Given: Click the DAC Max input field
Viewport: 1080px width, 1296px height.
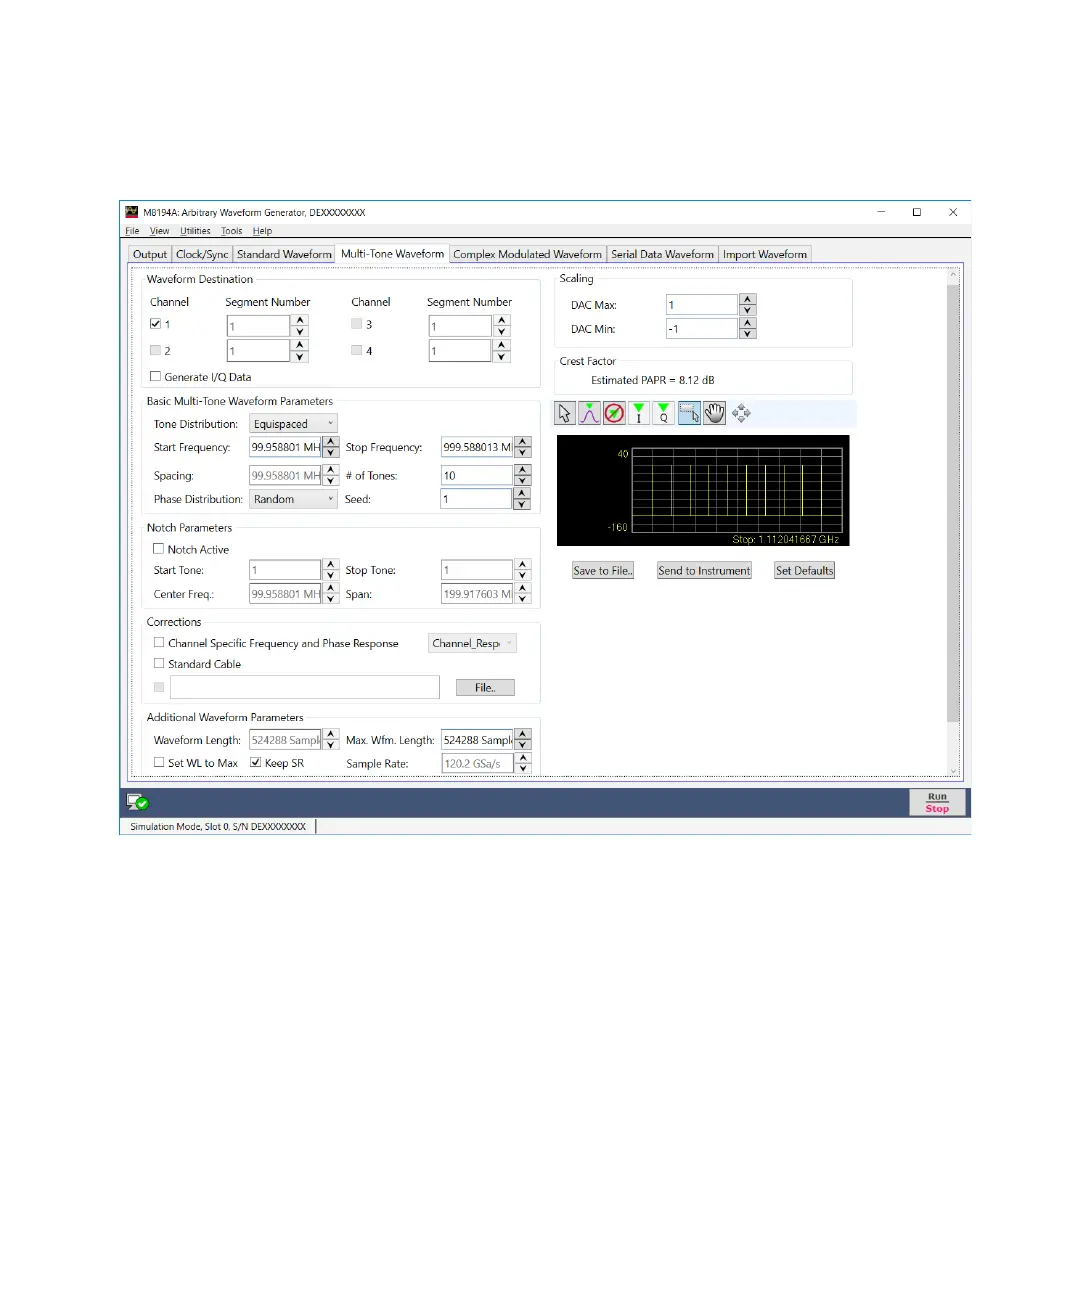Looking at the screenshot, I should tap(701, 304).
